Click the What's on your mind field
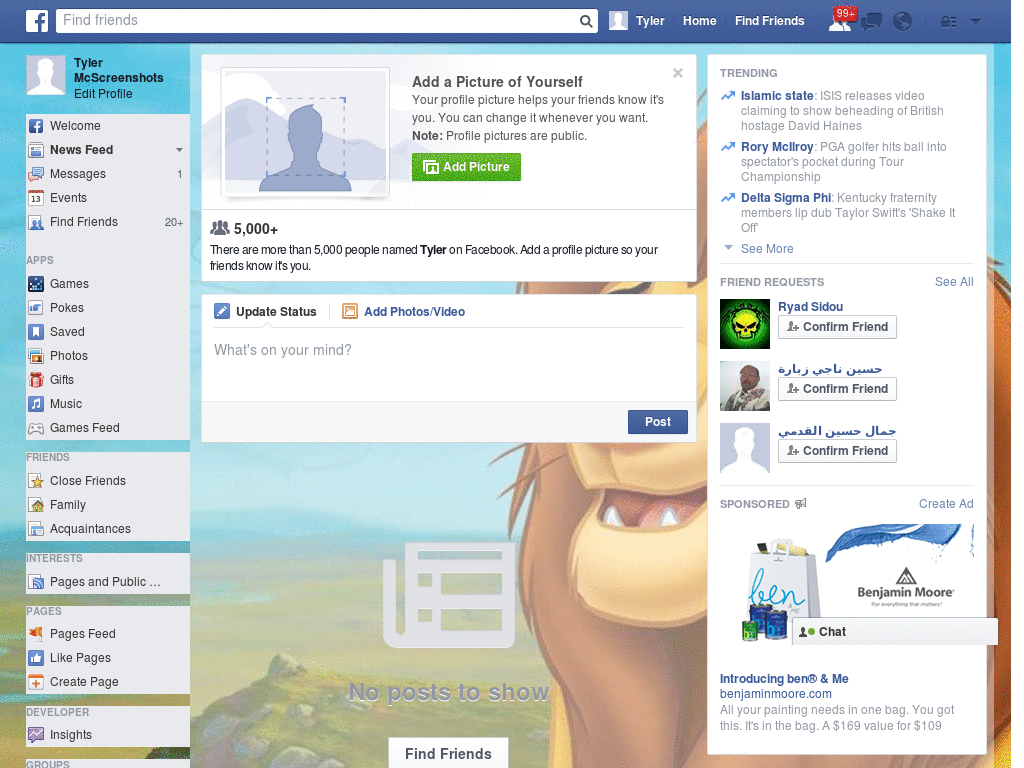Viewport: 1024px width, 768px height. pos(449,364)
